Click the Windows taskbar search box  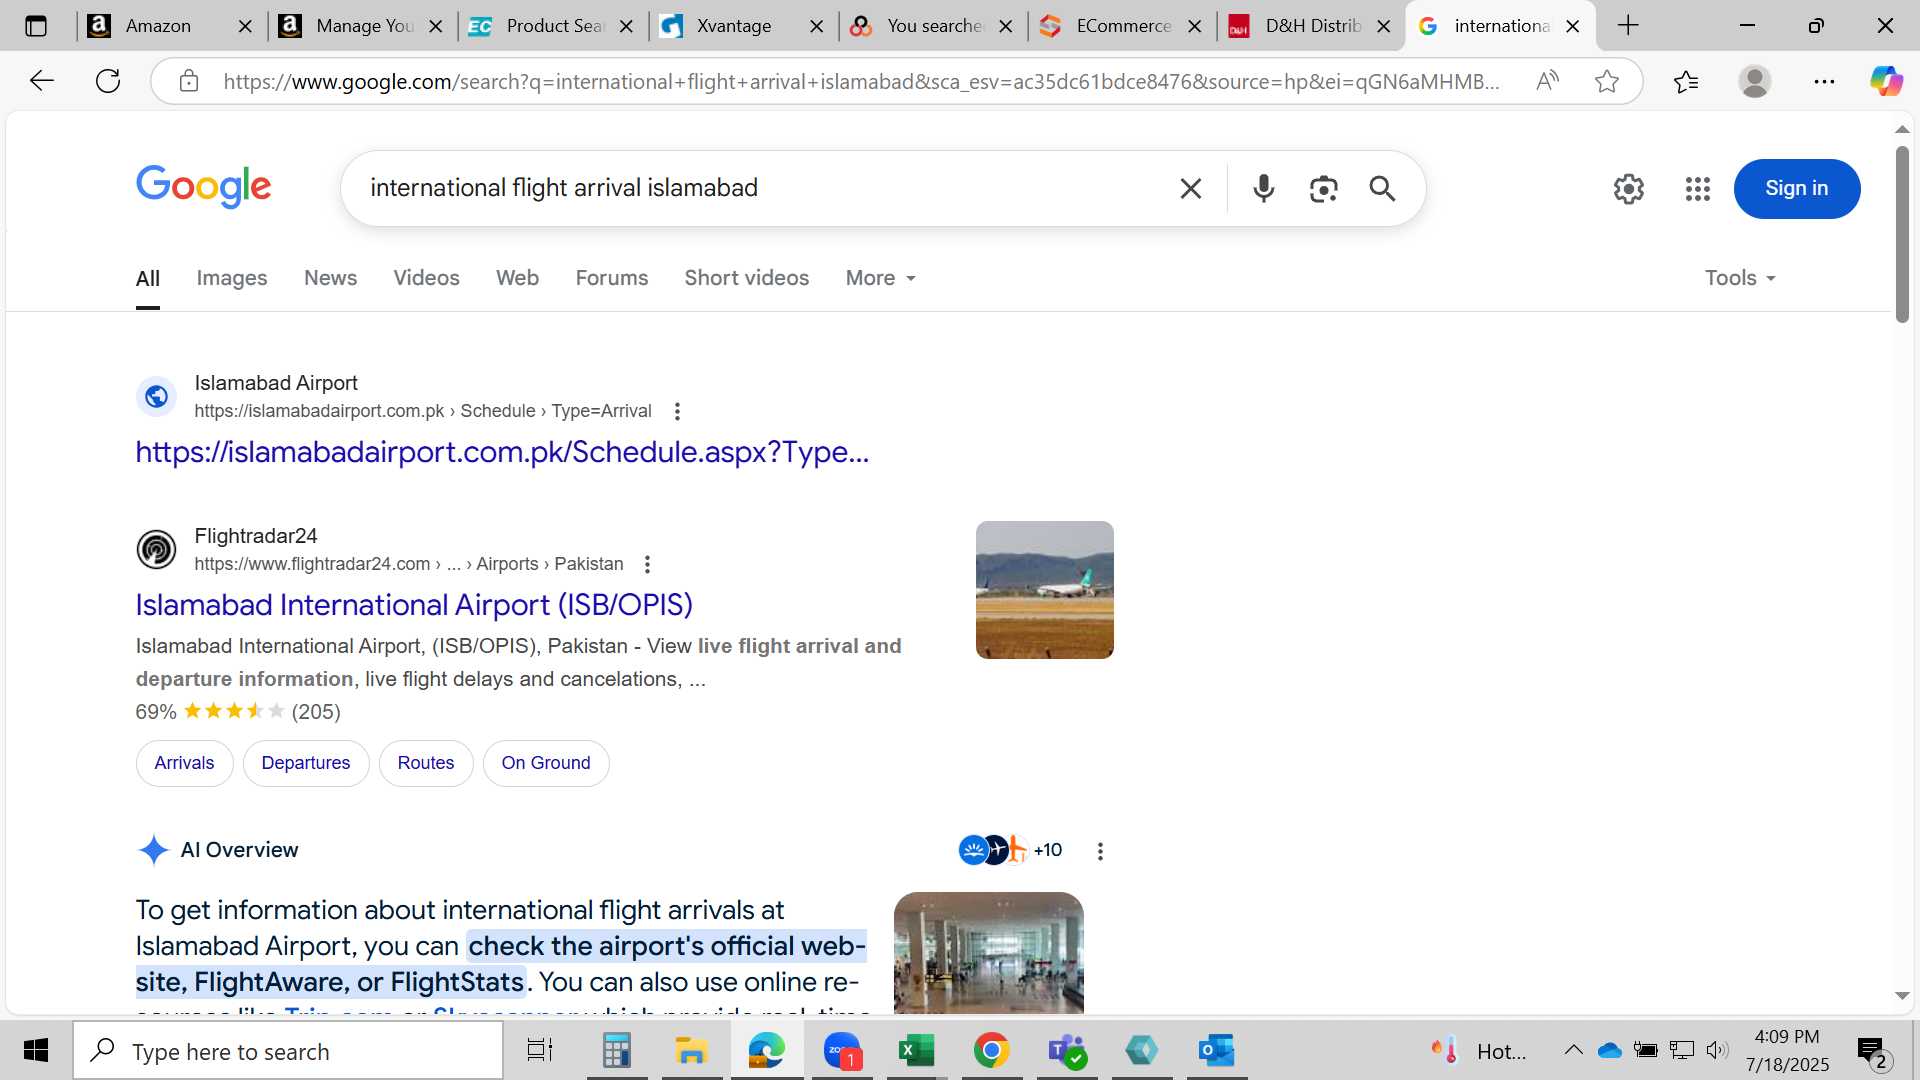[288, 1051]
